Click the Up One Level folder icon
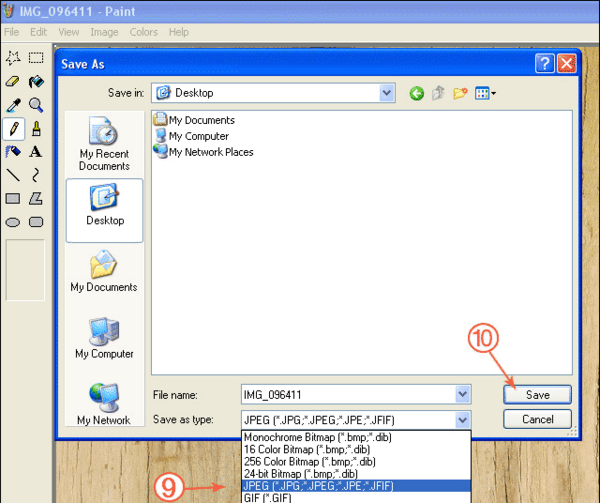The width and height of the screenshot is (600, 503). (438, 93)
